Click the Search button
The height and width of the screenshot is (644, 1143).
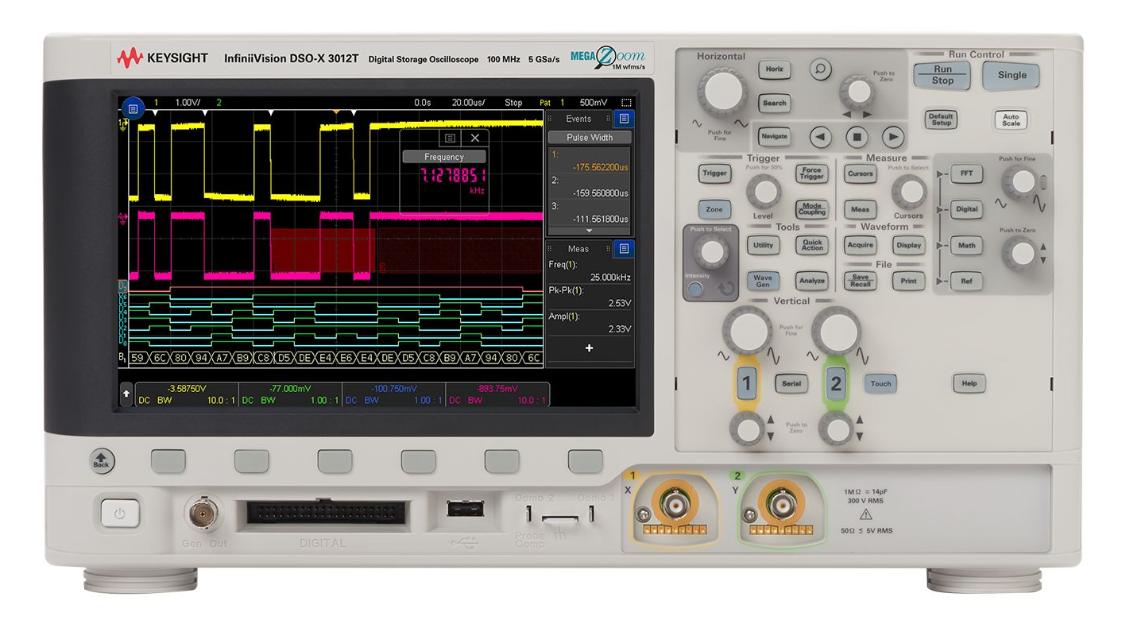point(774,103)
